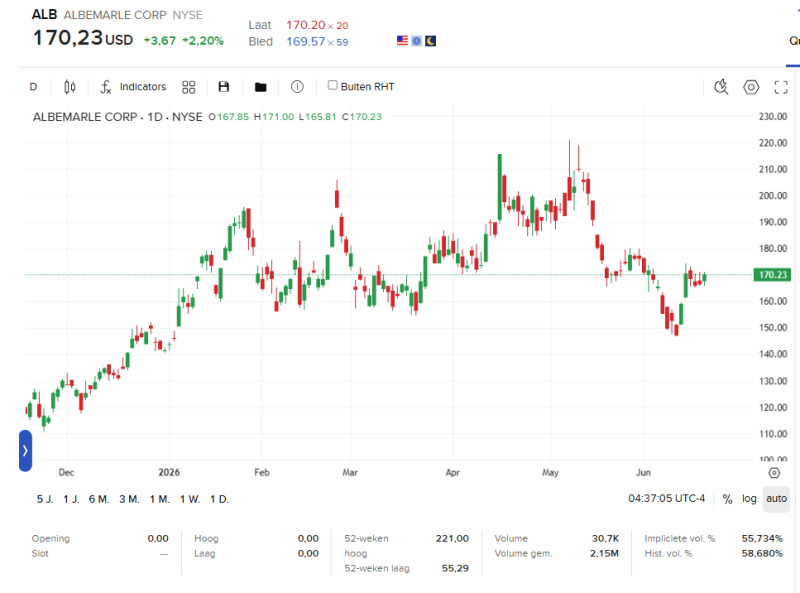Select the 1 J. time range
This screenshot has height=593, width=800.
point(71,499)
